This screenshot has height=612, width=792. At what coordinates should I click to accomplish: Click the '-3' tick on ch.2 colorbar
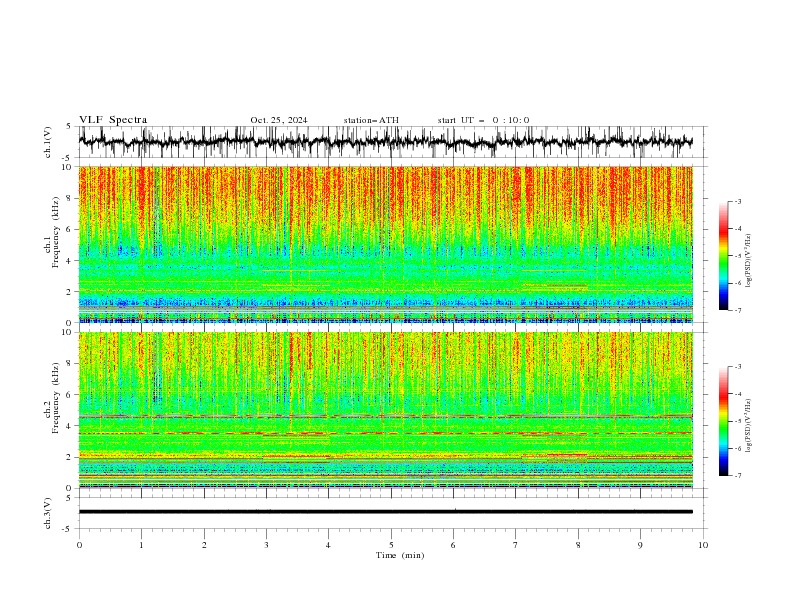[x=738, y=367]
